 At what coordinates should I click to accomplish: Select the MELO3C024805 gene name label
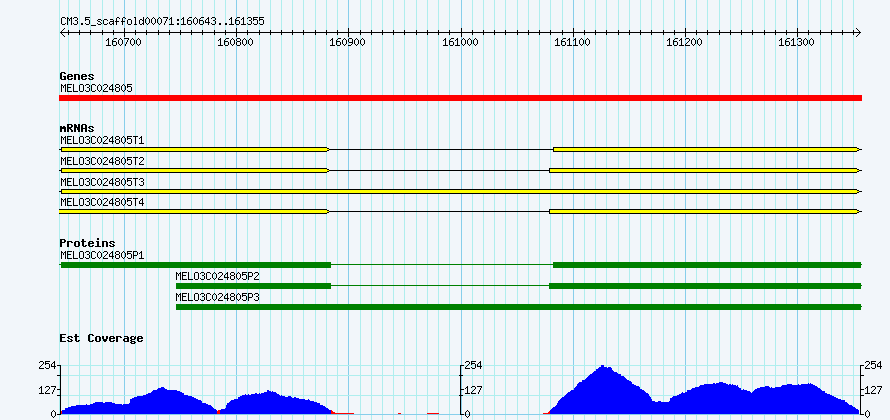[x=96, y=88]
